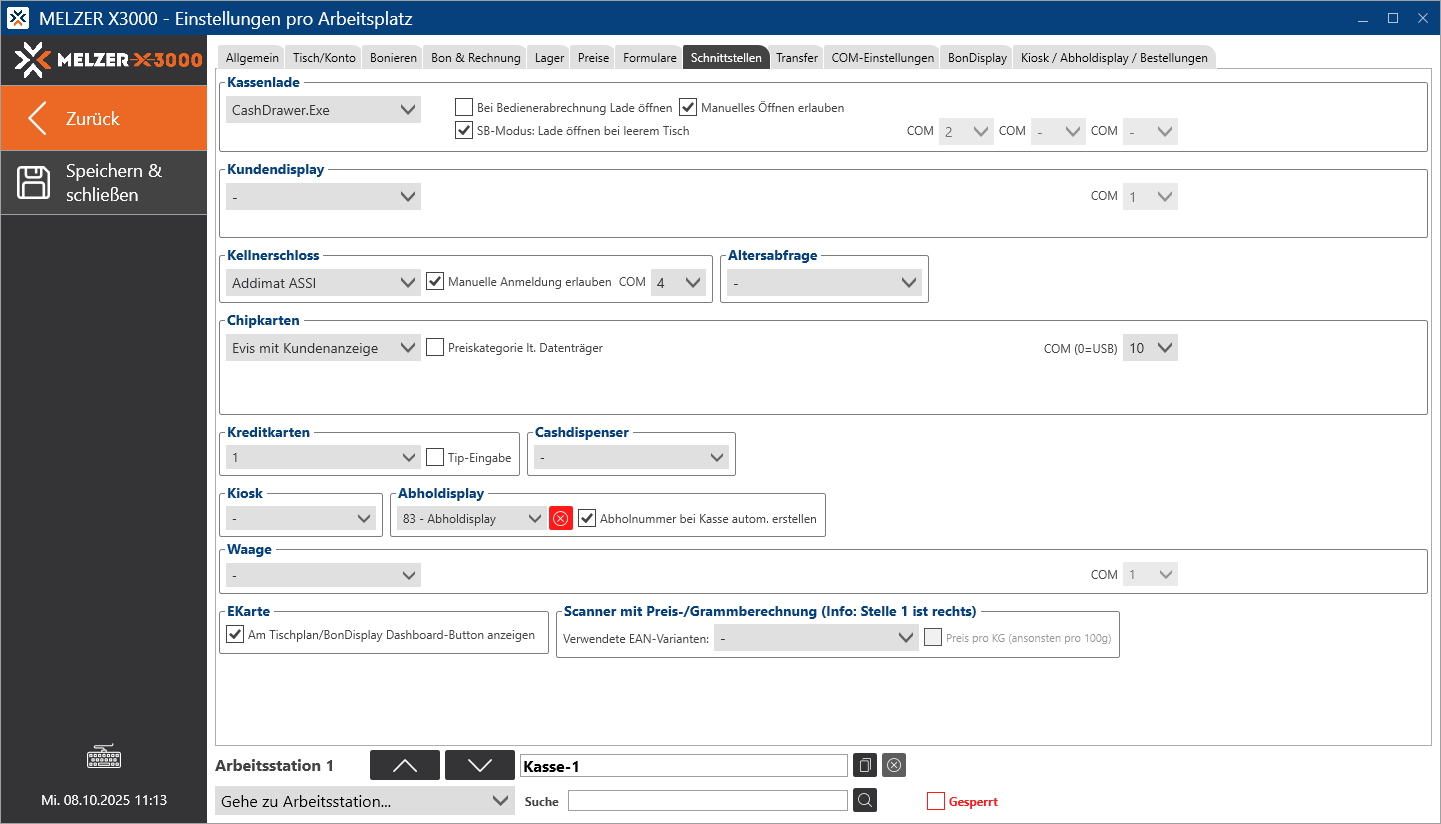This screenshot has width=1441, height=824.
Task: Toggle Abholnummer bei Kasse autom. erstellen
Action: [x=587, y=518]
